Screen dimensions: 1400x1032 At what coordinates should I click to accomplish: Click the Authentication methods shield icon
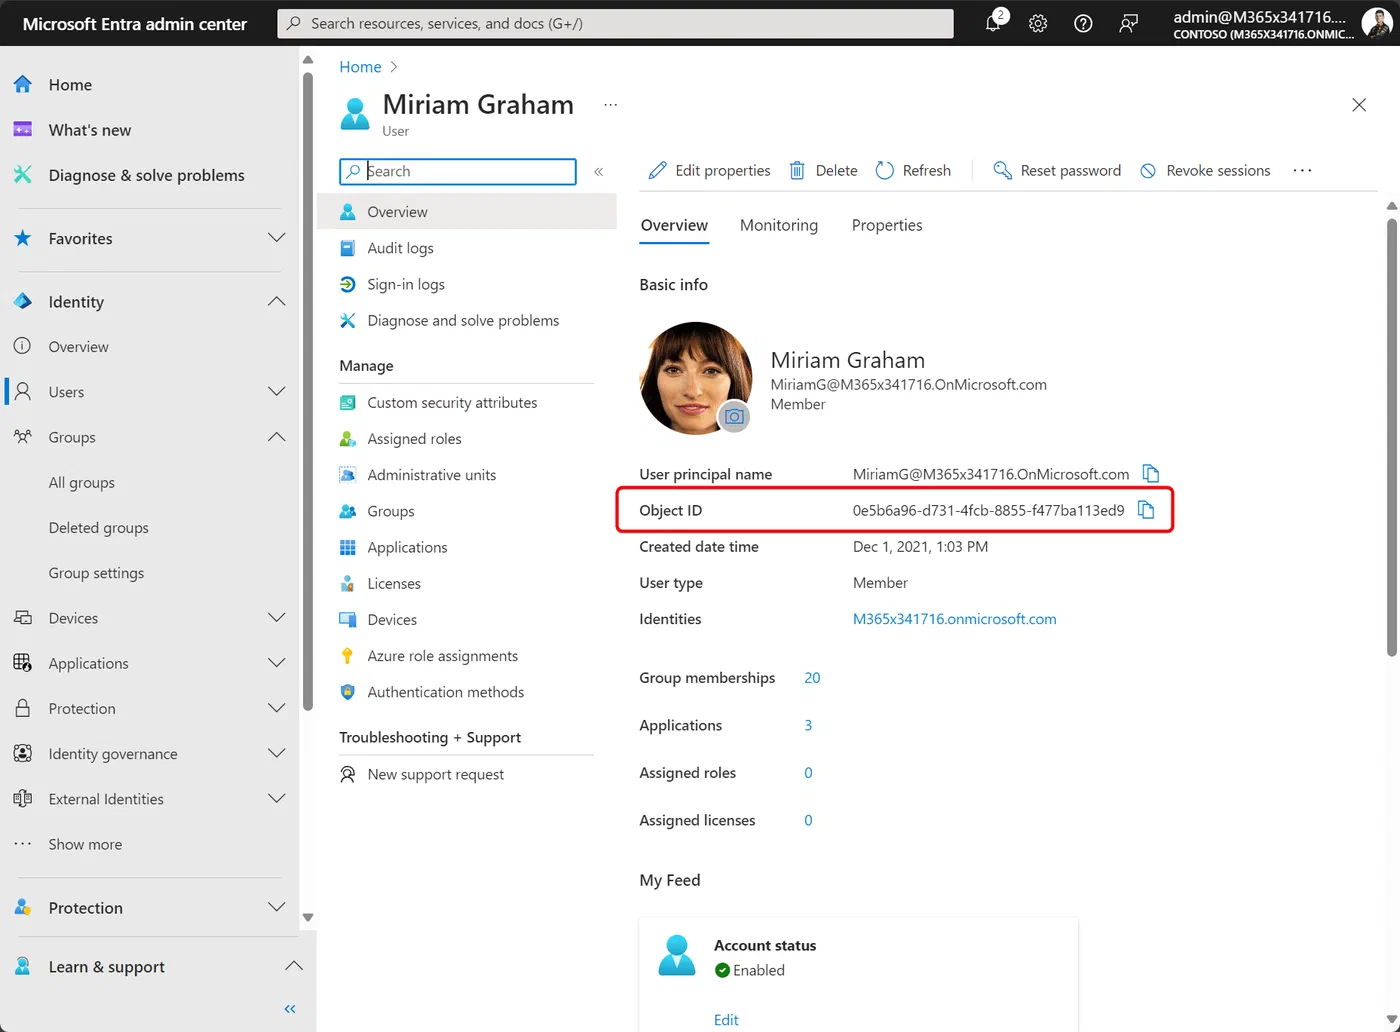tap(347, 692)
